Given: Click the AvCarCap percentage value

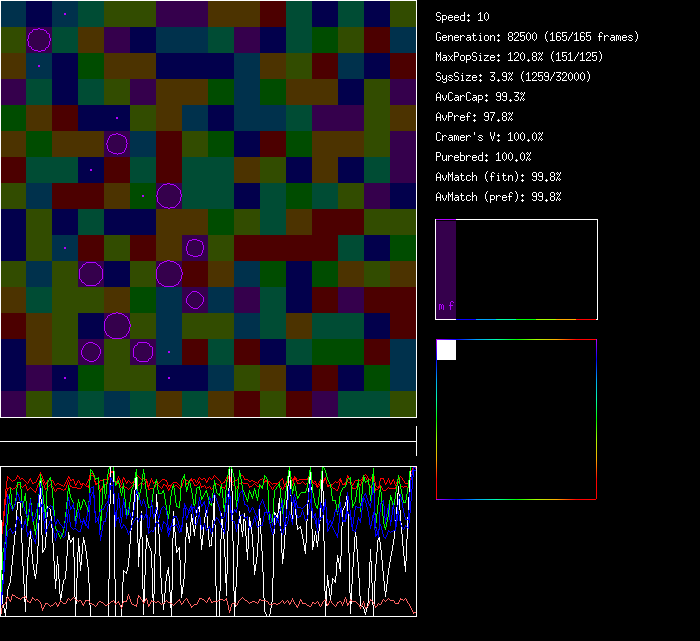Looking at the screenshot, I should tap(511, 97).
